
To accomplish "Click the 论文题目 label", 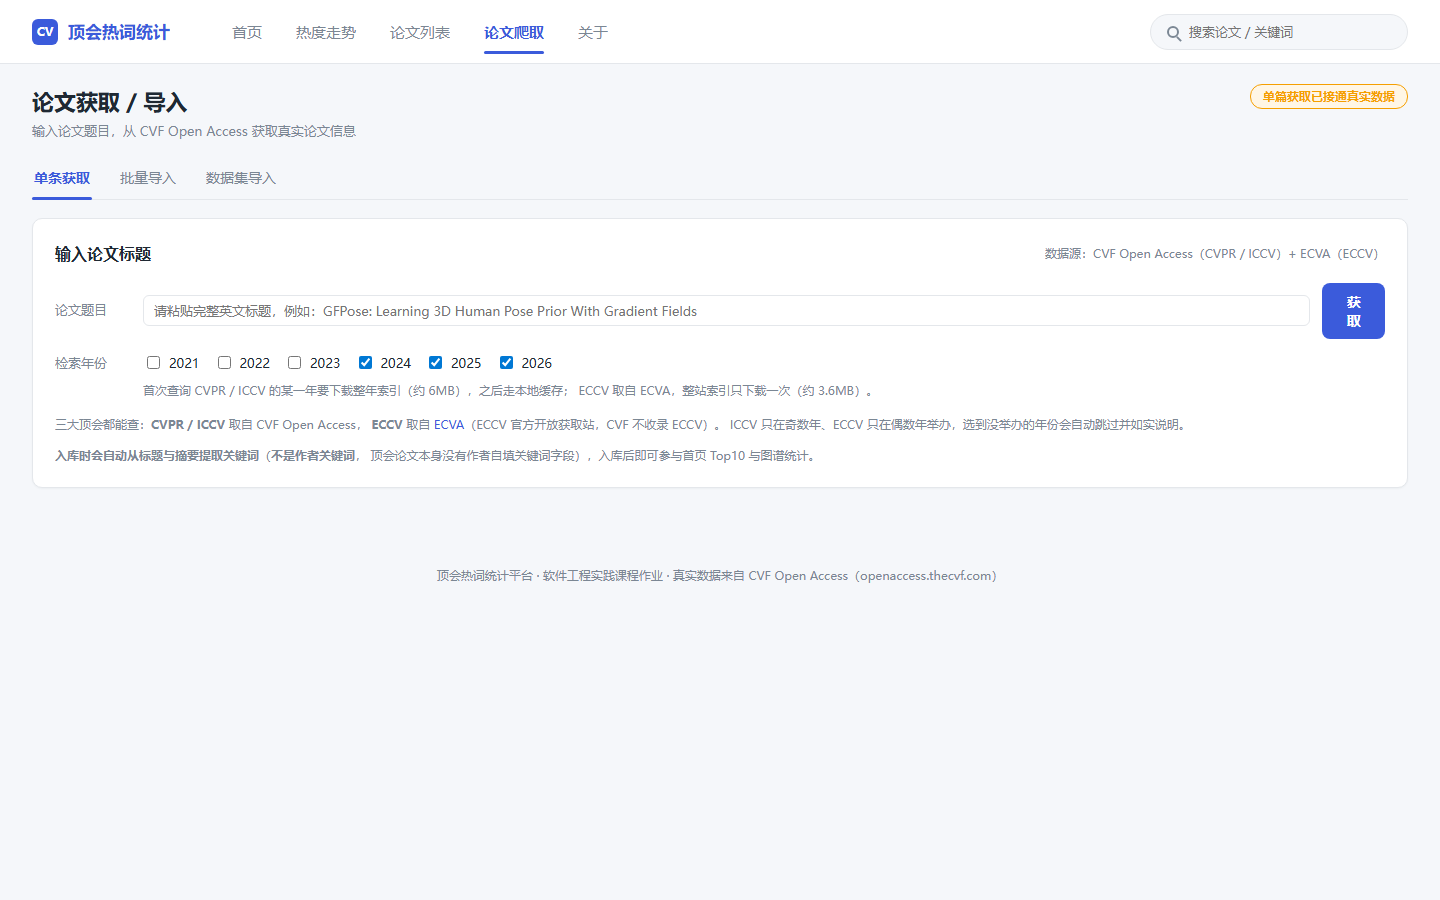I will coord(81,311).
